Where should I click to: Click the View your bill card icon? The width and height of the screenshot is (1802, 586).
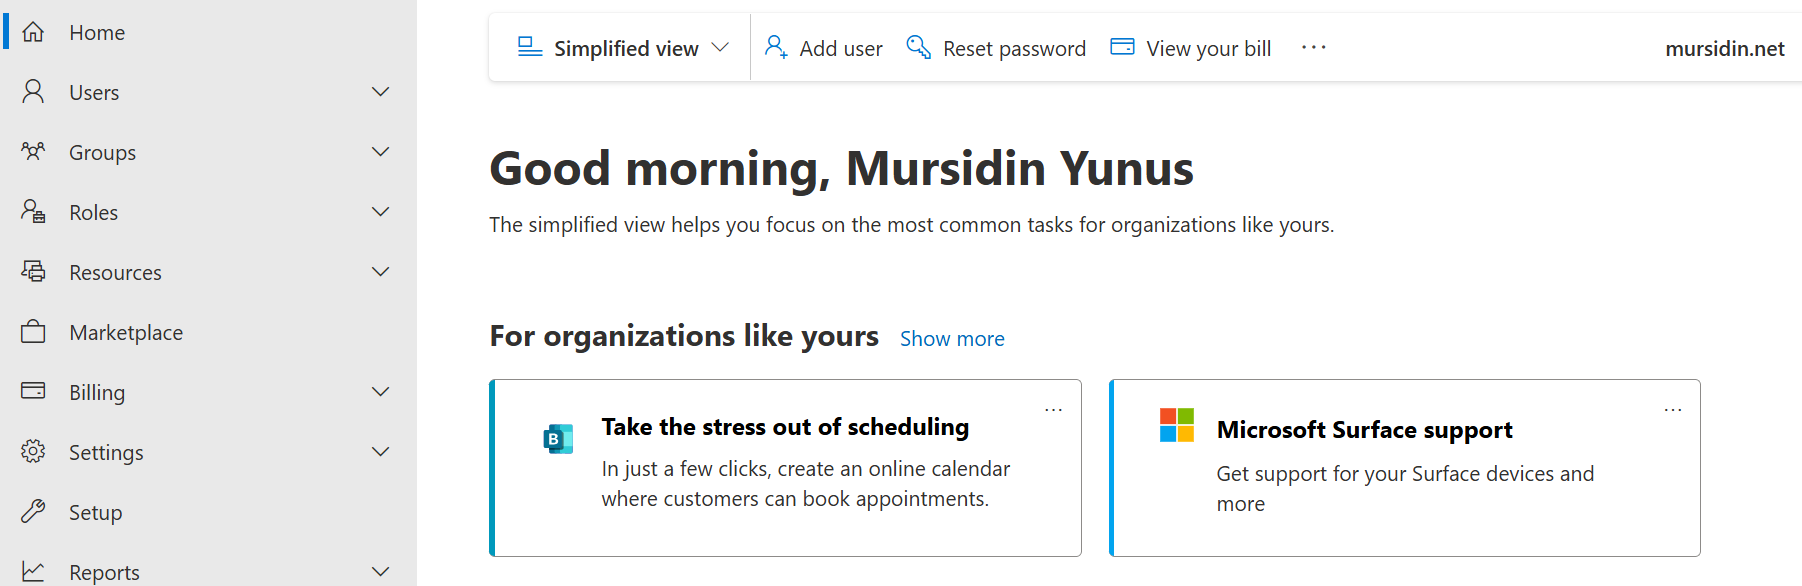1122,47
